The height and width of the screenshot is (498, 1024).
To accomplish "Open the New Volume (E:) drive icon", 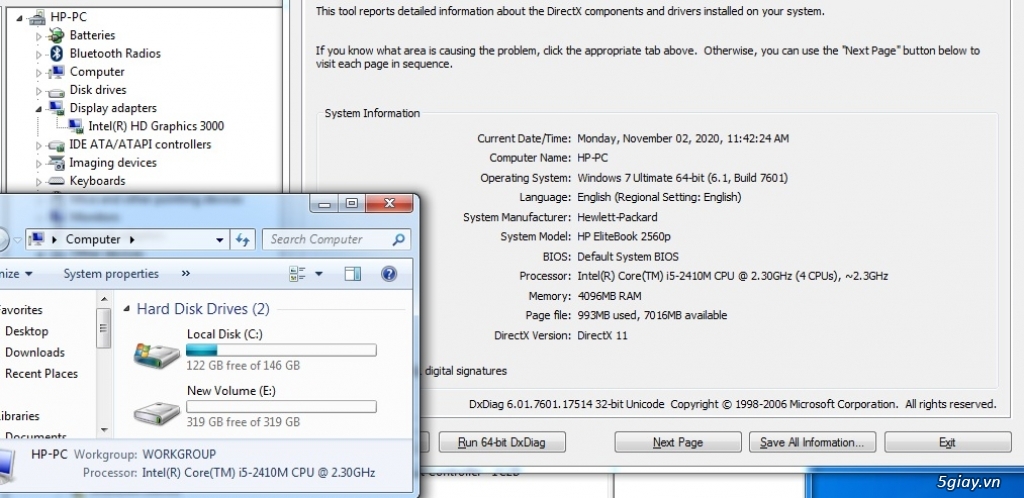I will pos(157,413).
